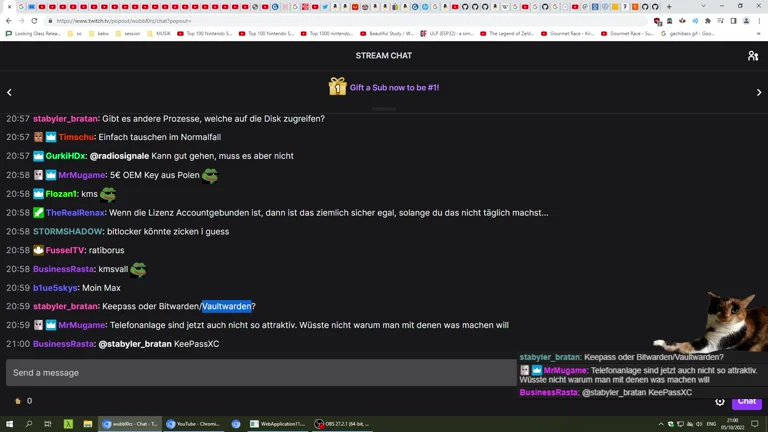The image size is (768, 432).
Task: Open the 'session' bookmark folder
Action: [x=127, y=34]
